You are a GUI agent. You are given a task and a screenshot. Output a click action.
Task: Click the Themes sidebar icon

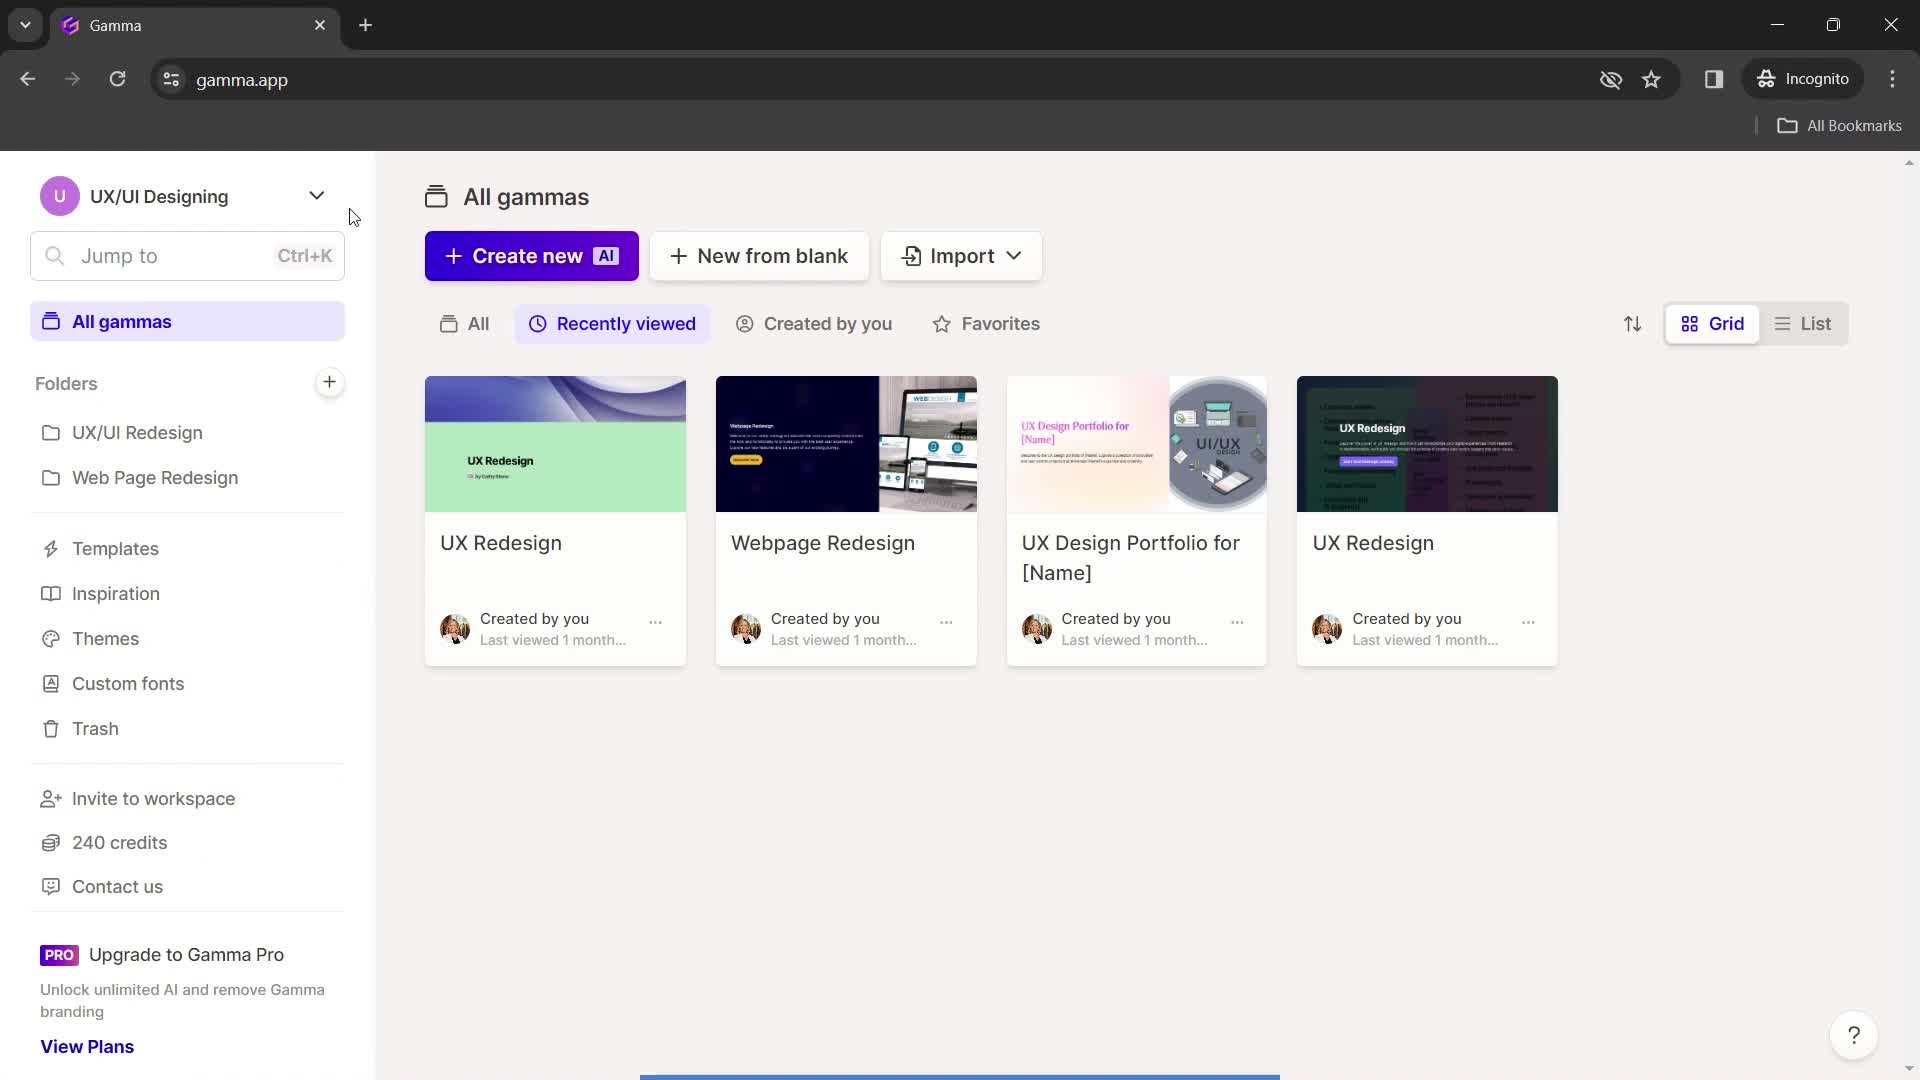coord(50,637)
